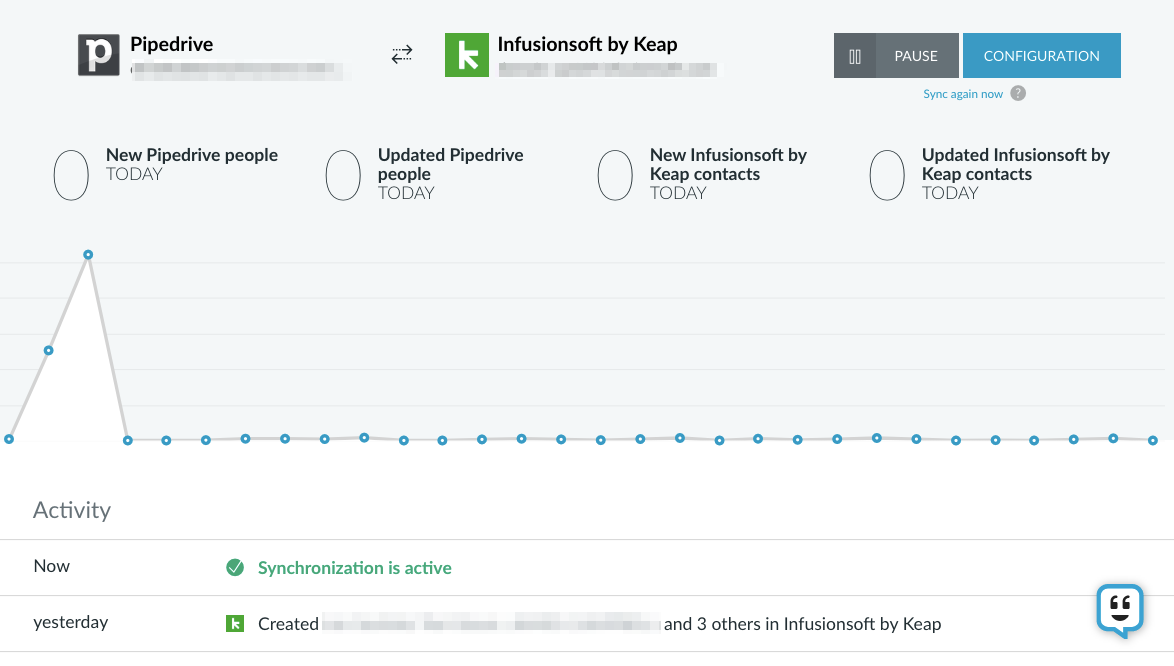Screen dimensions: 1174x666
Task: Open the Configuration page
Action: [1041, 55]
